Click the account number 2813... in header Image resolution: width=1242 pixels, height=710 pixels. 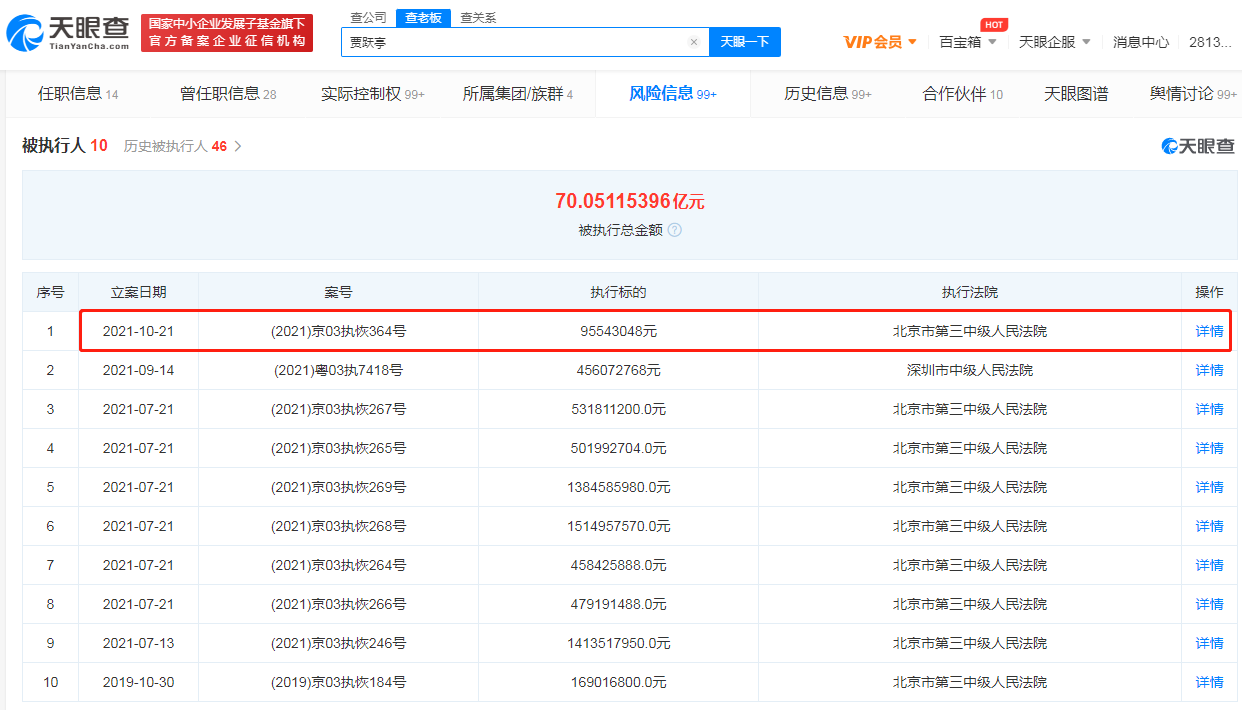1212,42
